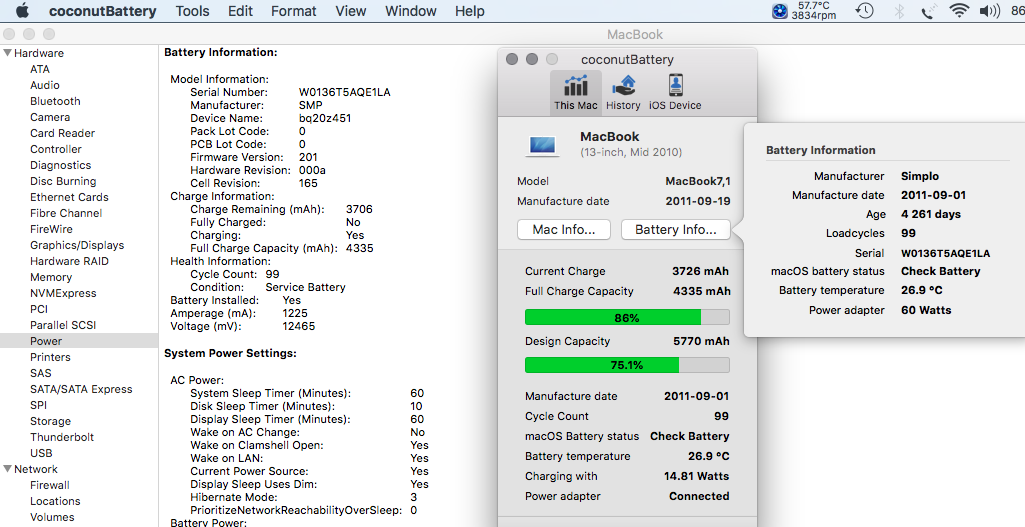The image size is (1025, 527).
Task: Click the Battery Info... button
Action: click(675, 230)
